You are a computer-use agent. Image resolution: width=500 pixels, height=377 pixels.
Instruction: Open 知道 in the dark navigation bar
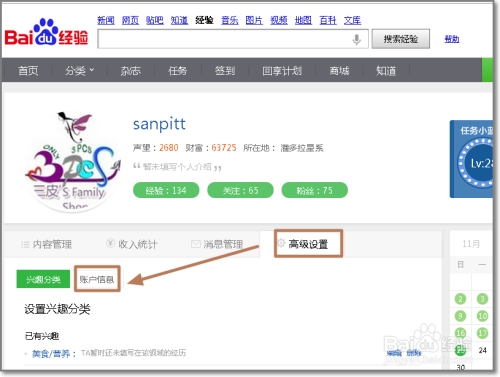point(386,71)
